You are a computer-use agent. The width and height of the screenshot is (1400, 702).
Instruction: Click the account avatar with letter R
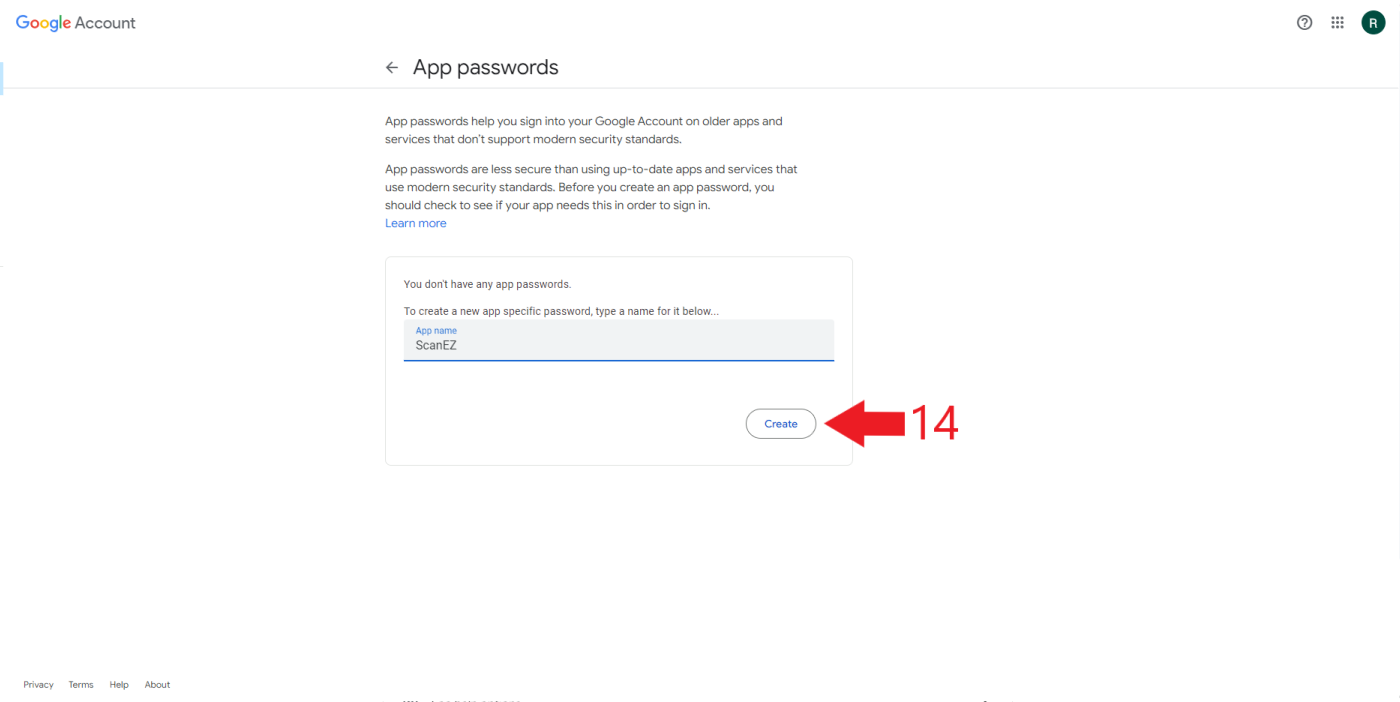(x=1373, y=23)
